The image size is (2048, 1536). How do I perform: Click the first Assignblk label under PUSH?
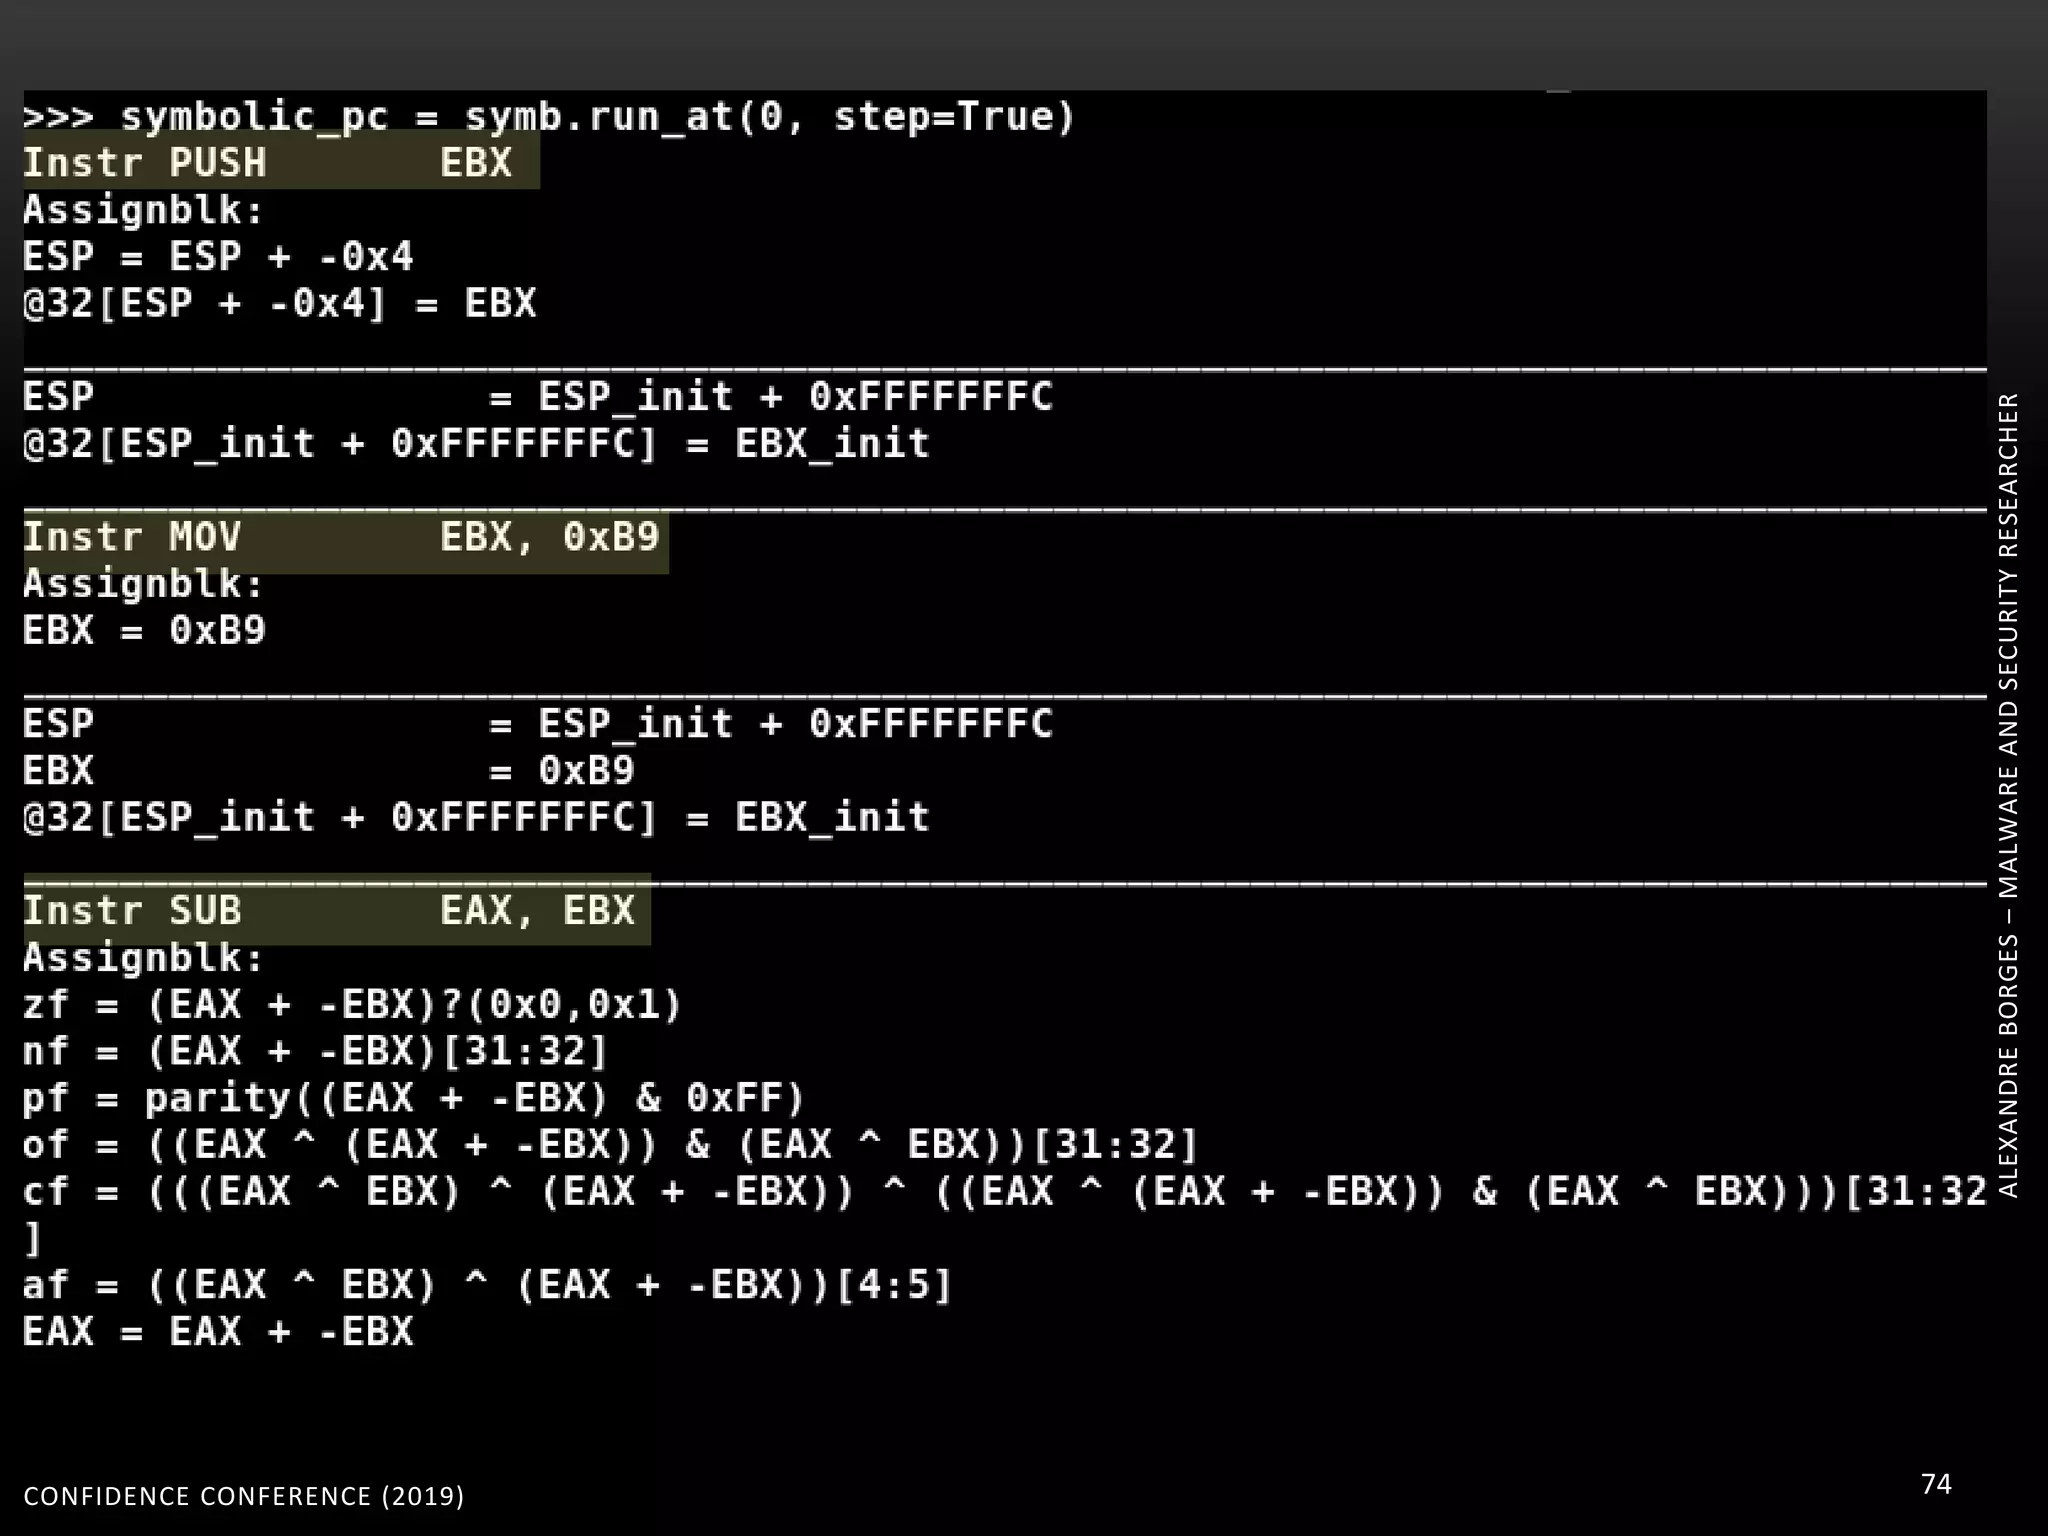click(x=143, y=211)
